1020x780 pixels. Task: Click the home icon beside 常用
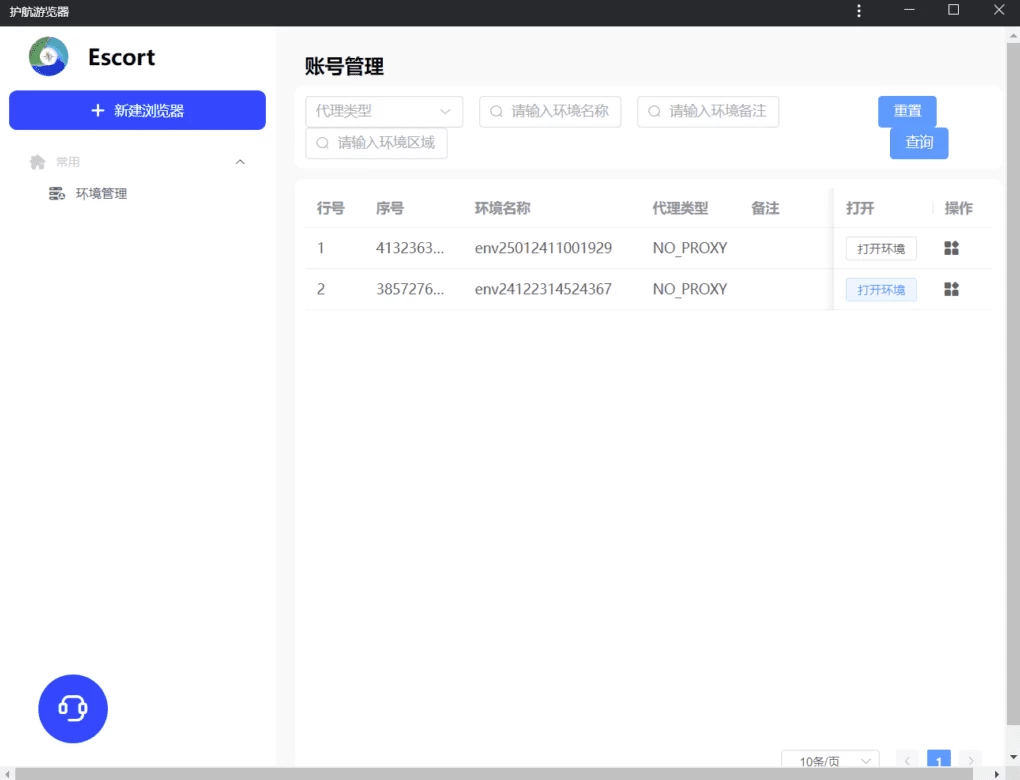point(38,162)
